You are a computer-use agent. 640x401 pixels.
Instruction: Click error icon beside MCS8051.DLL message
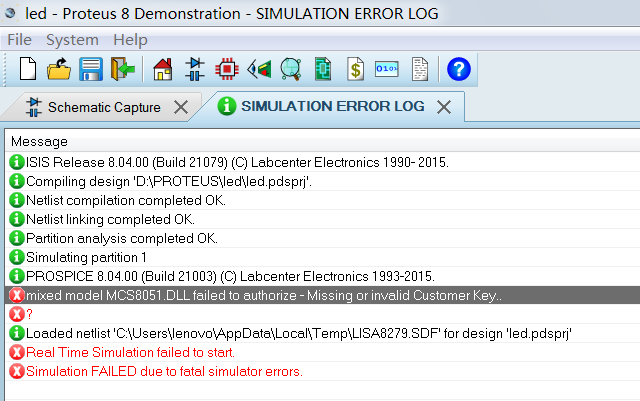17,295
